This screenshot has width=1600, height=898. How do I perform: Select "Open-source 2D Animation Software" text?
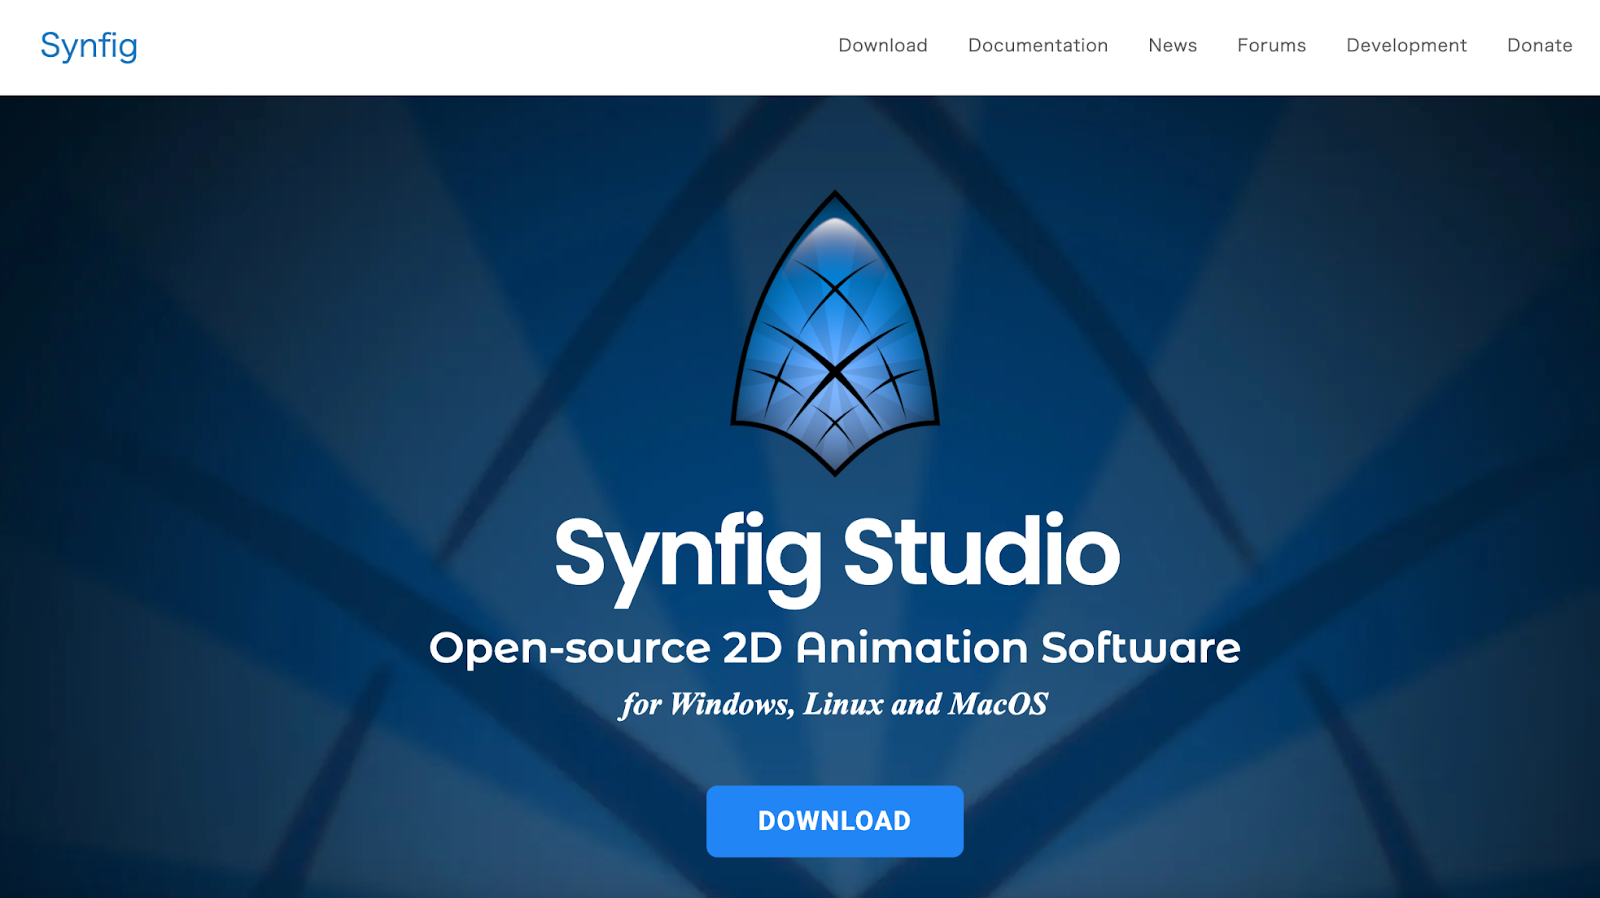tap(835, 648)
